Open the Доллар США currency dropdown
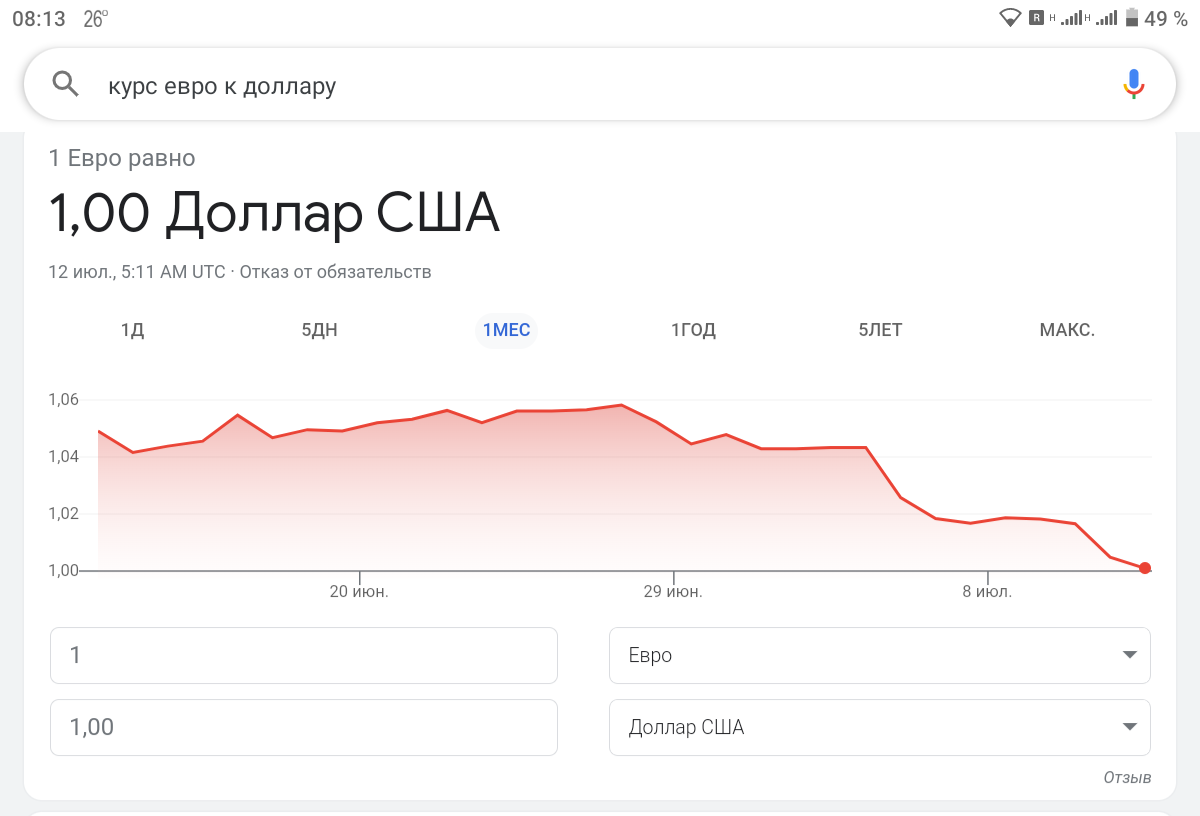 (879, 727)
